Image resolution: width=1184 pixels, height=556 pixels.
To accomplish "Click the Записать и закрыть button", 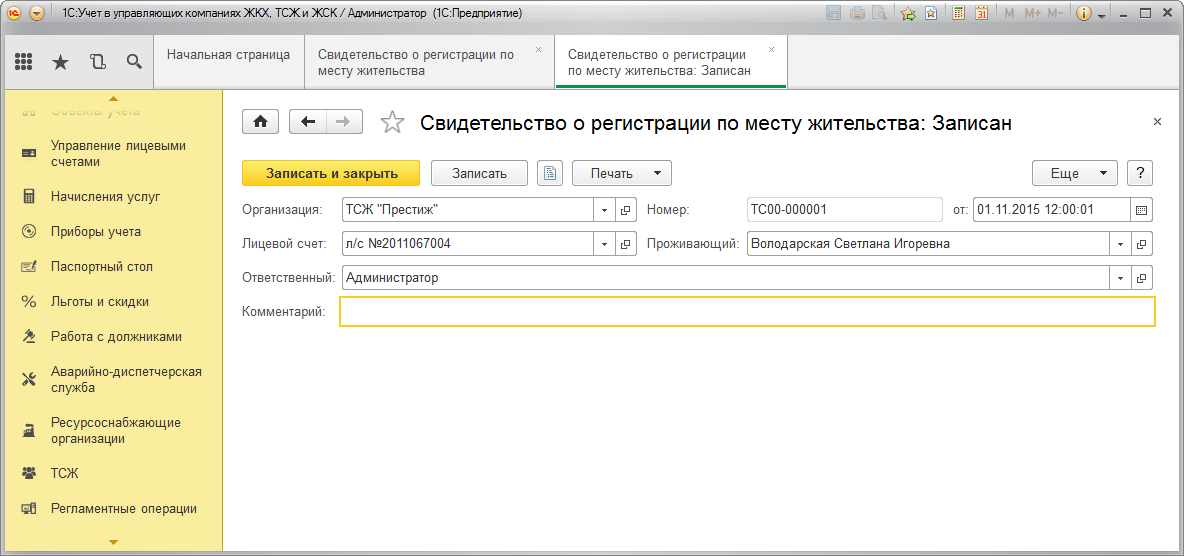I will click(332, 173).
